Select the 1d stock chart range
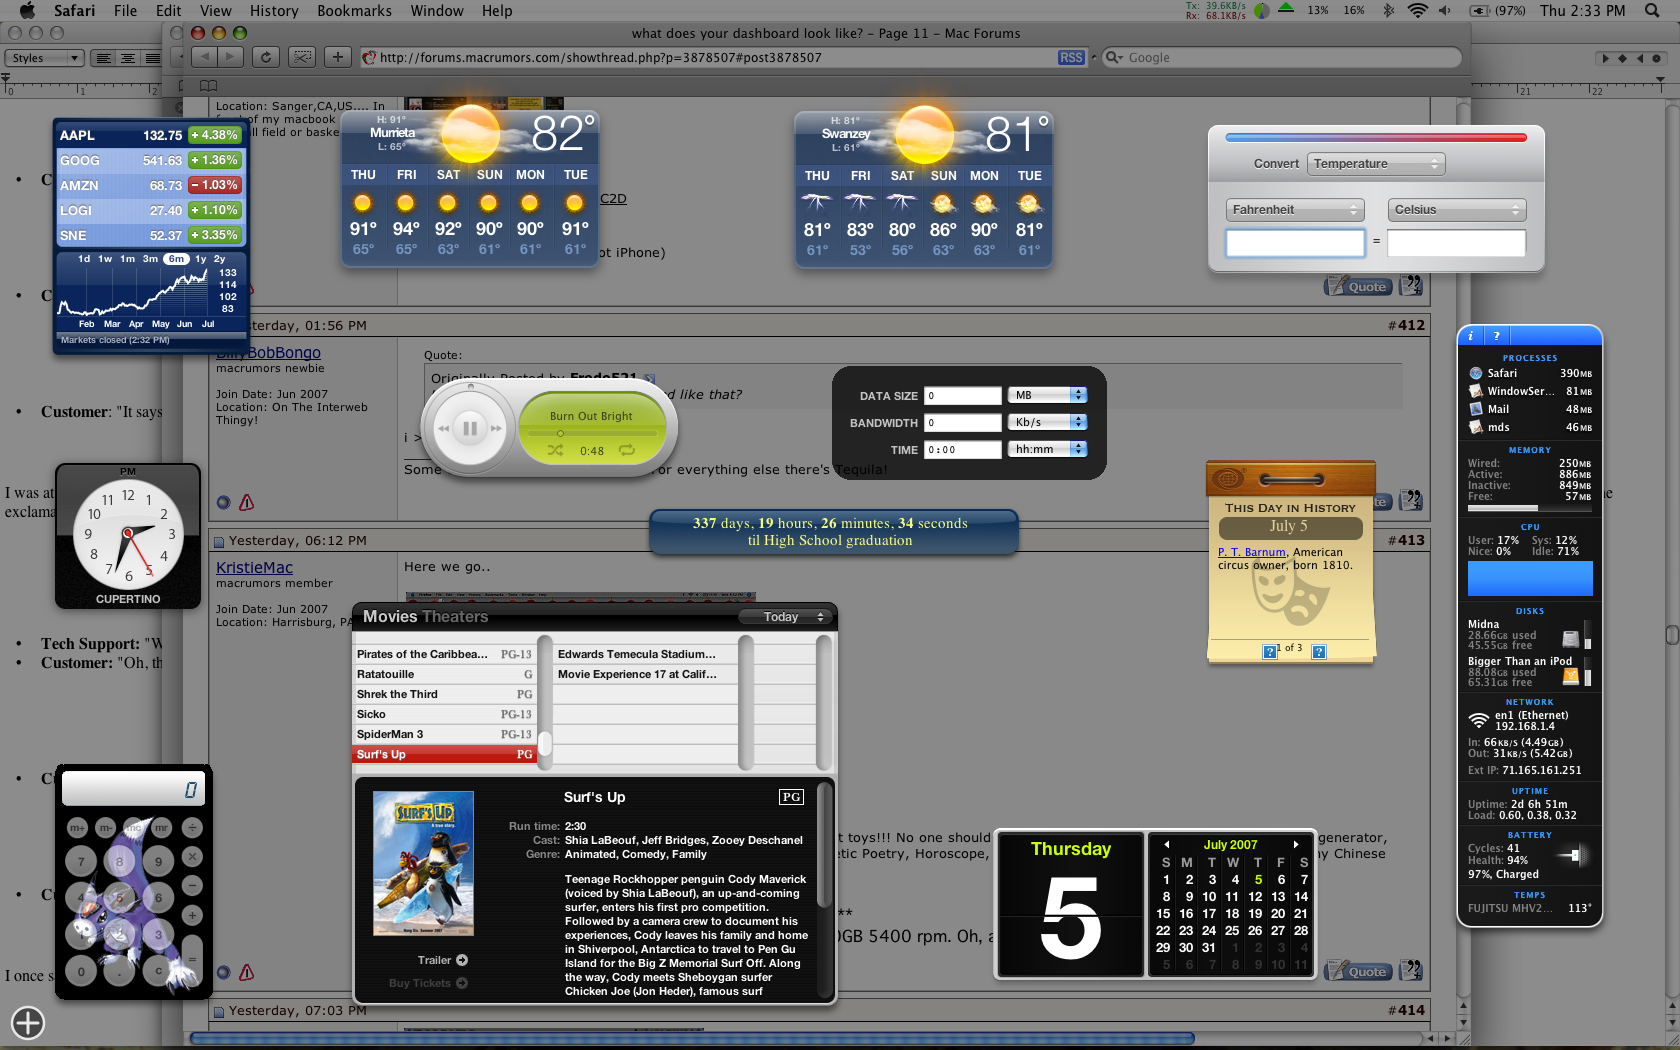The height and width of the screenshot is (1050, 1680). click(x=84, y=259)
